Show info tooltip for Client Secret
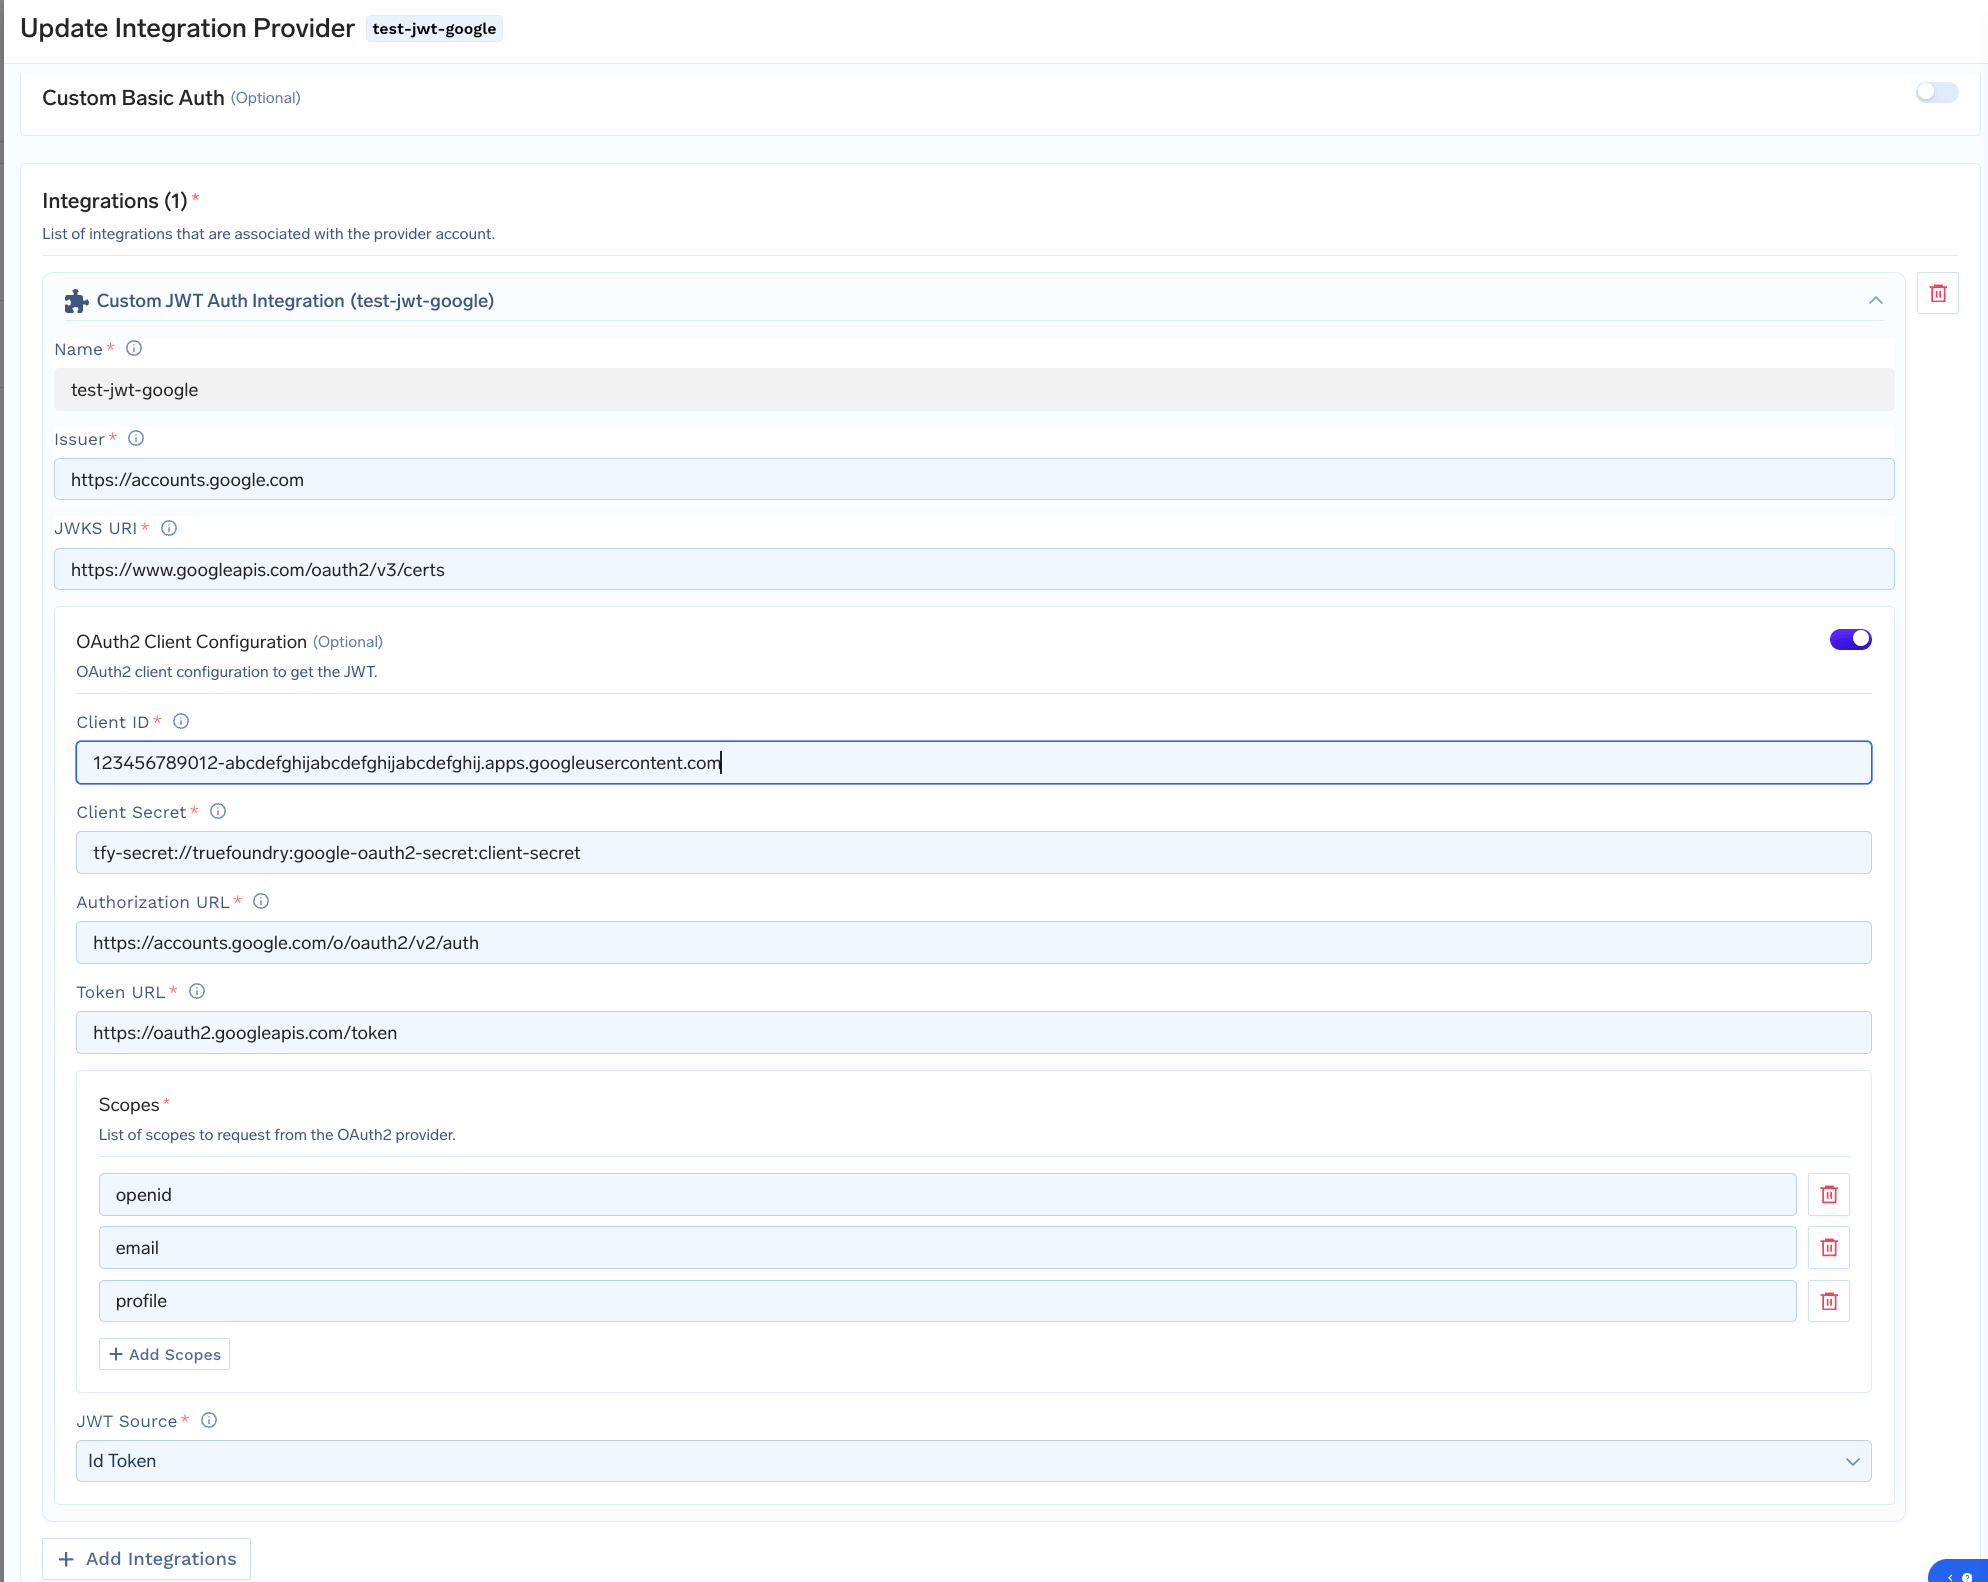Viewport: 1988px width, 1582px height. click(218, 811)
